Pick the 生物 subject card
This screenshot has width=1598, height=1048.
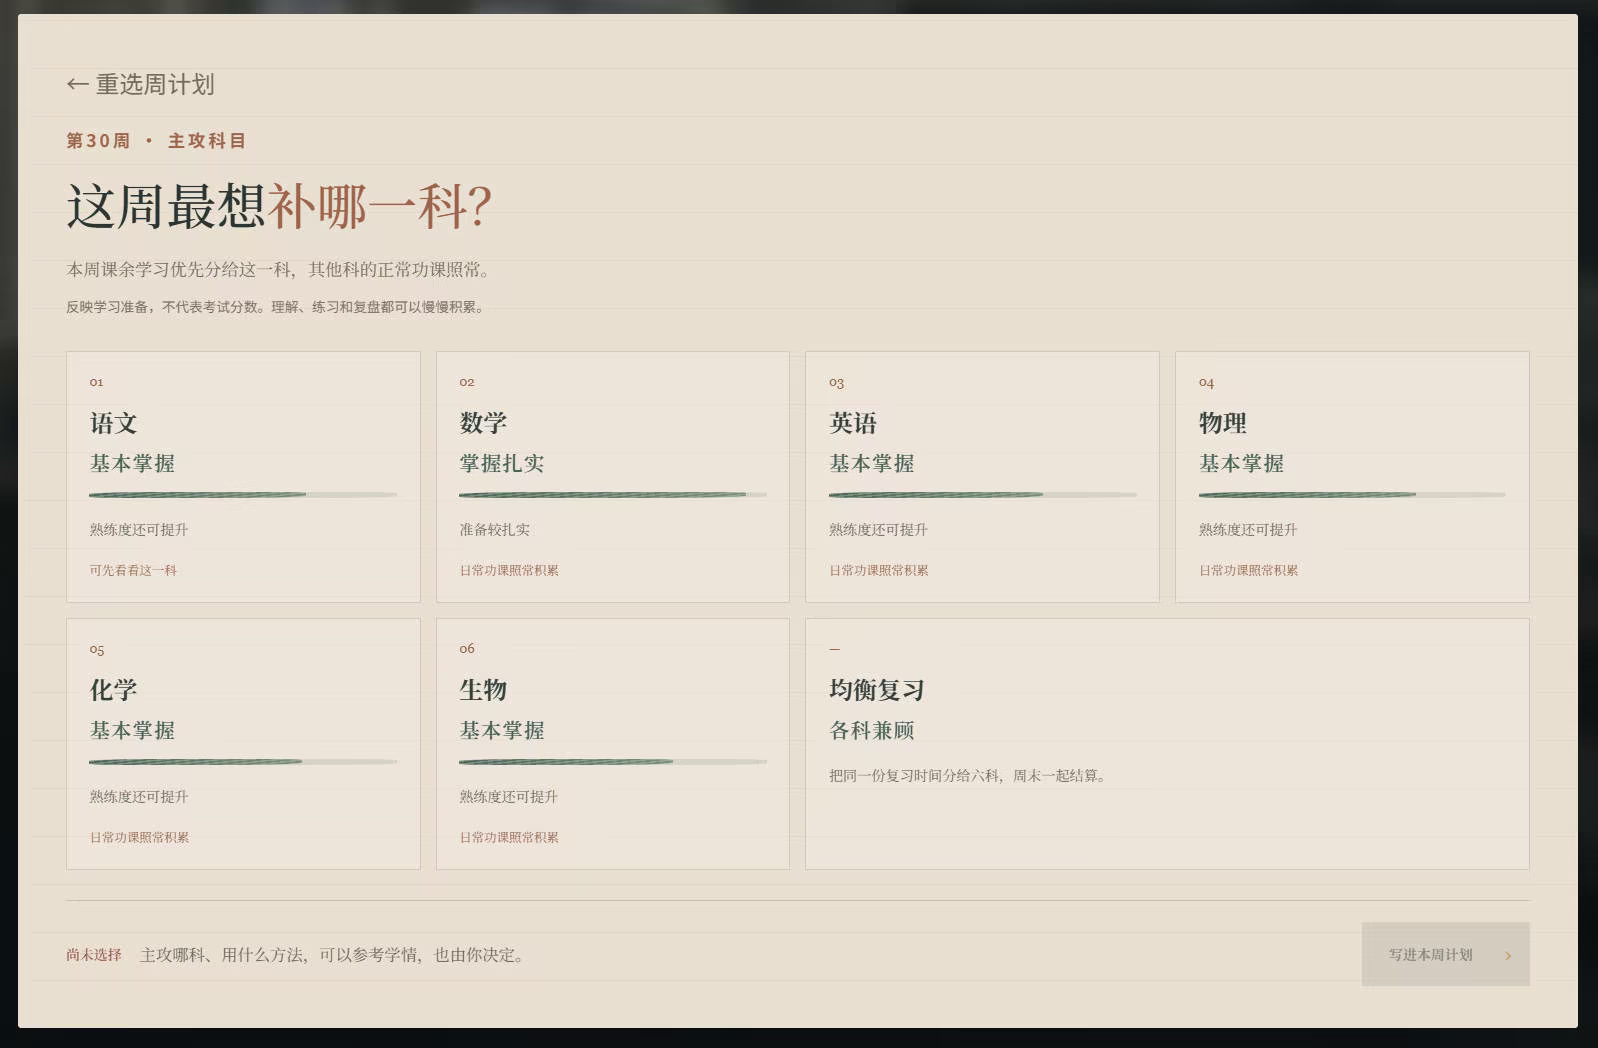[612, 744]
